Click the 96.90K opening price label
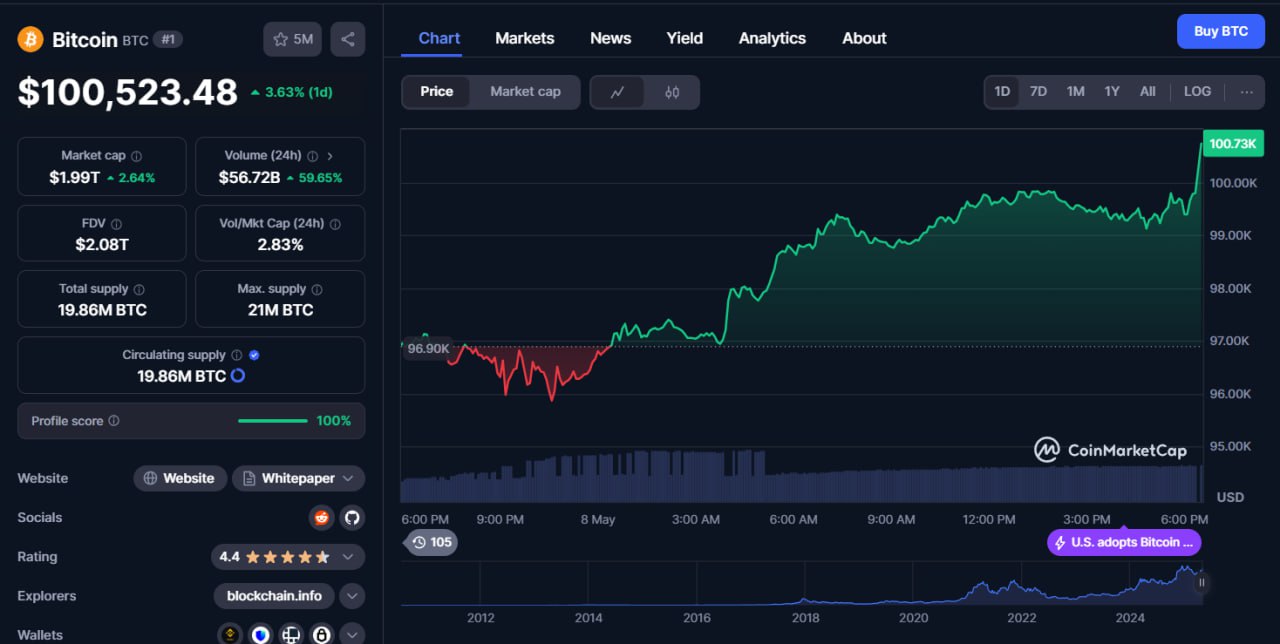Image resolution: width=1280 pixels, height=644 pixels. click(429, 348)
